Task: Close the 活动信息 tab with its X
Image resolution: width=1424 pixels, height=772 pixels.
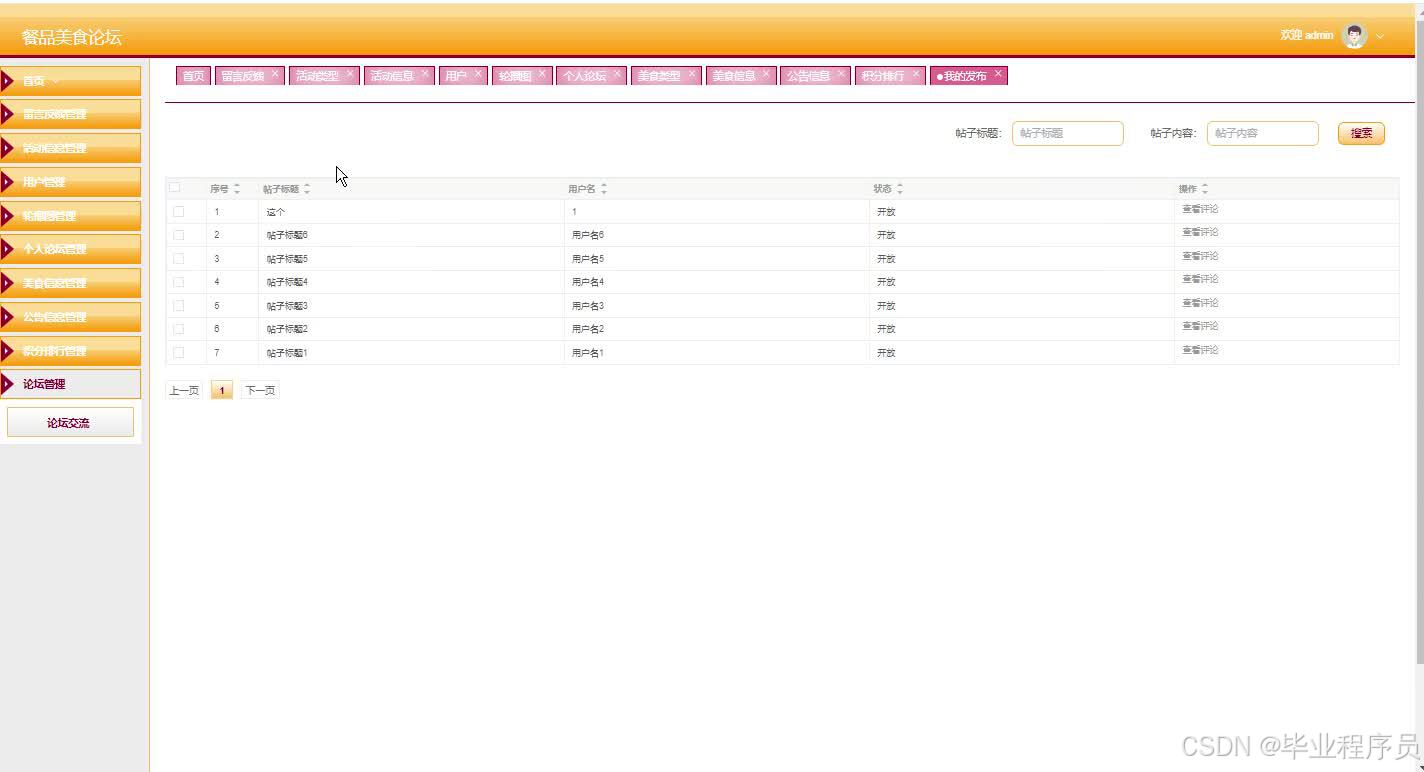Action: (x=425, y=74)
